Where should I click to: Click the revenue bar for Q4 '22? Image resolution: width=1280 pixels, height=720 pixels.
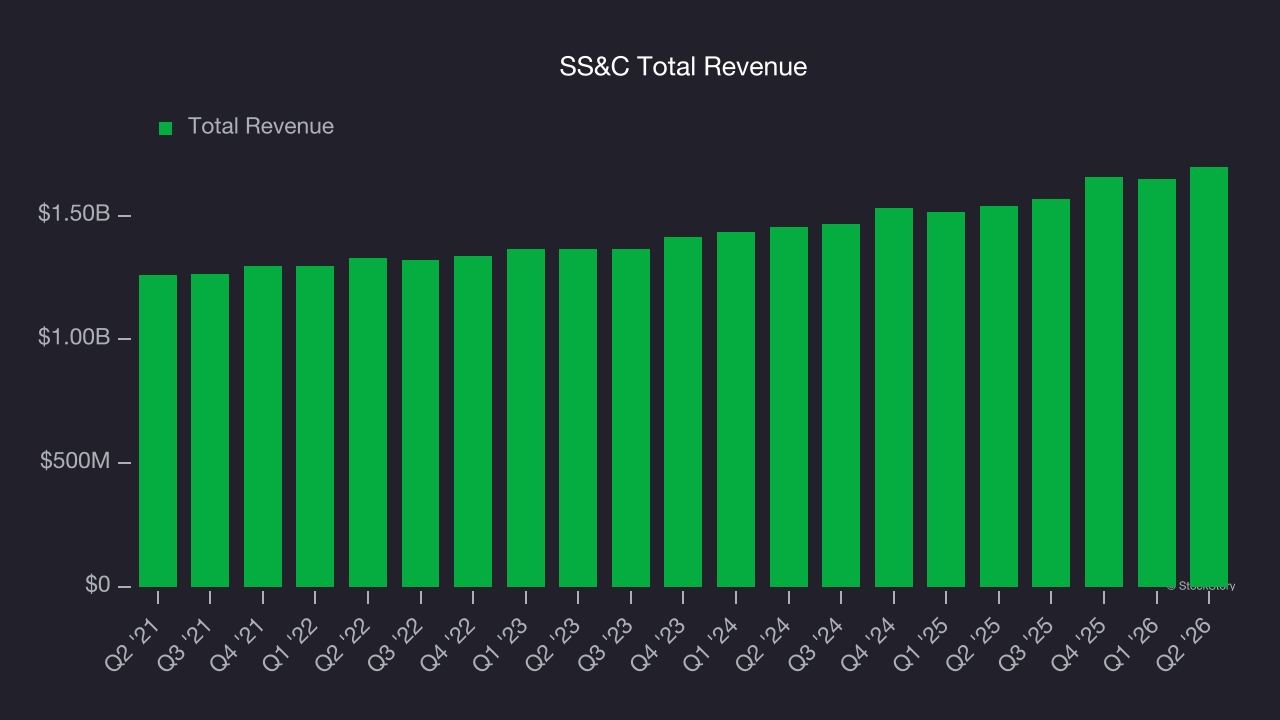473,421
